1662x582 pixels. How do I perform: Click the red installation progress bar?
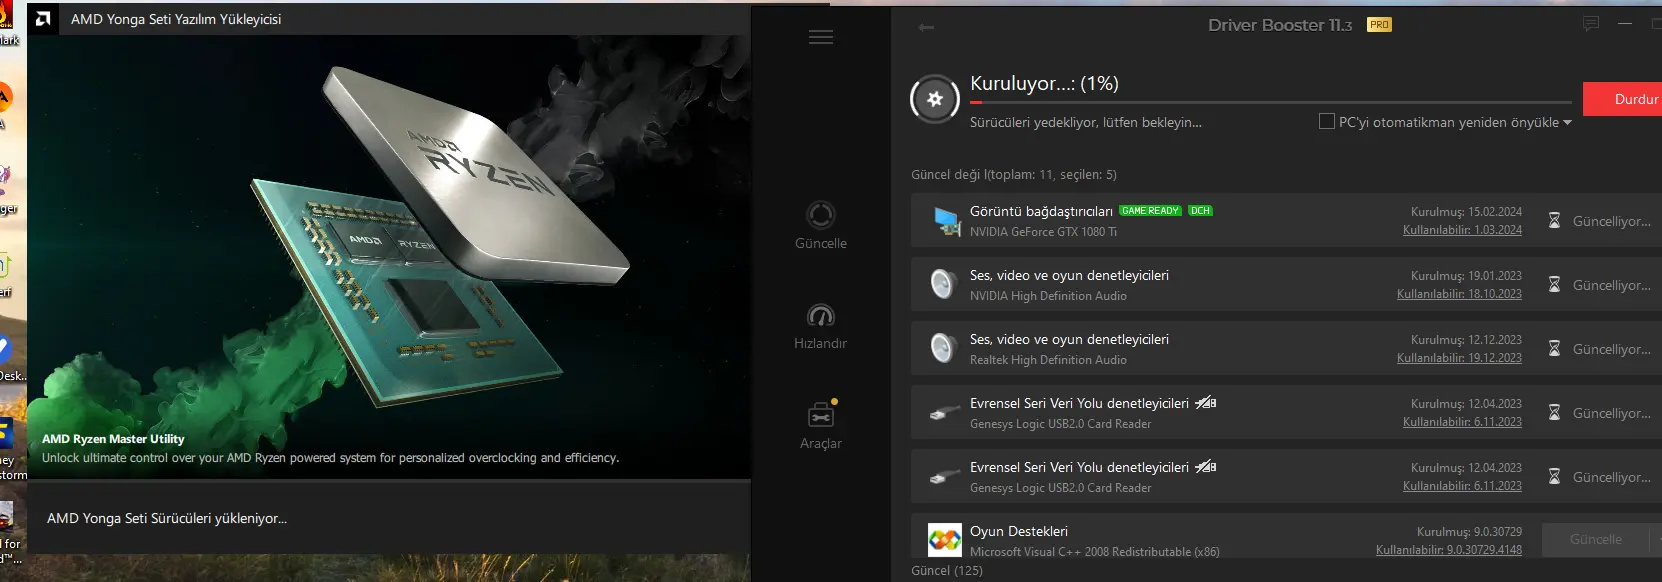click(1271, 102)
